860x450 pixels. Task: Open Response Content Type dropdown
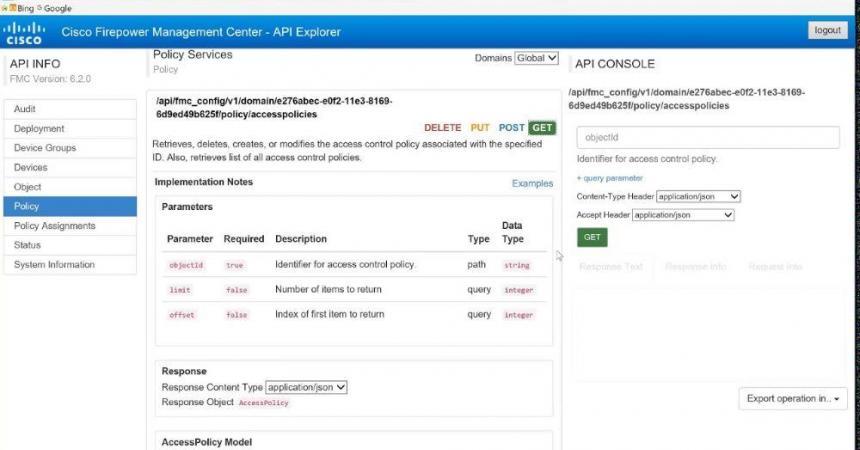[306, 387]
